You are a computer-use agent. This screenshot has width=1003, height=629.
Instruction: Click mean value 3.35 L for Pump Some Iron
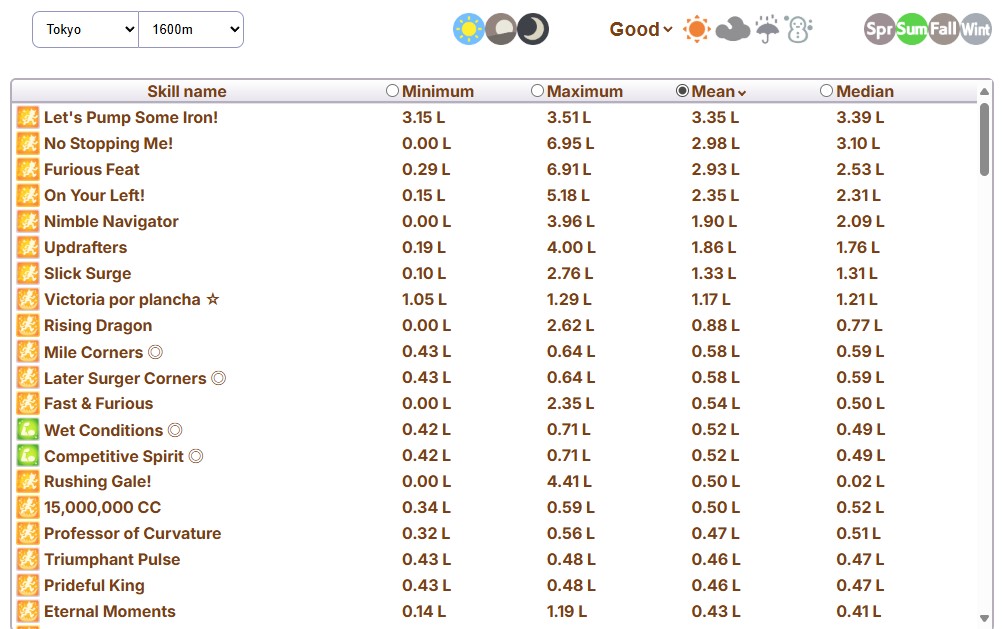[715, 117]
